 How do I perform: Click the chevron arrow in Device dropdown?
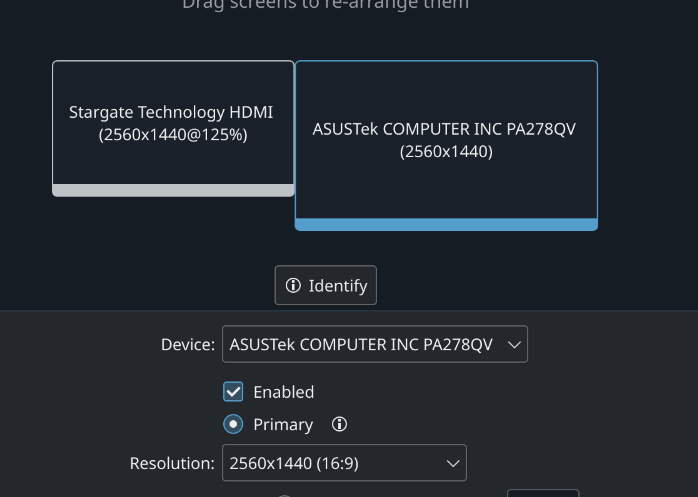[x=514, y=344]
